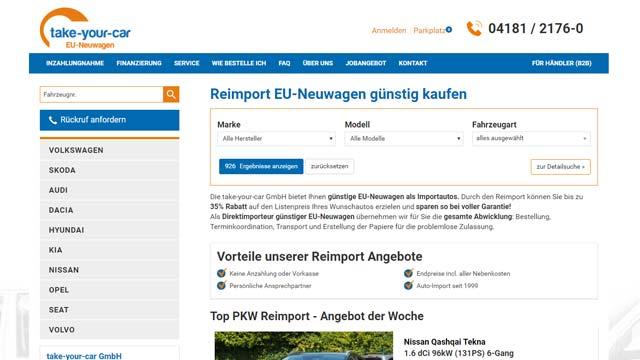Viewport: 640px width, 360px height.
Task: Select Kia in brand list
Action: point(109,250)
